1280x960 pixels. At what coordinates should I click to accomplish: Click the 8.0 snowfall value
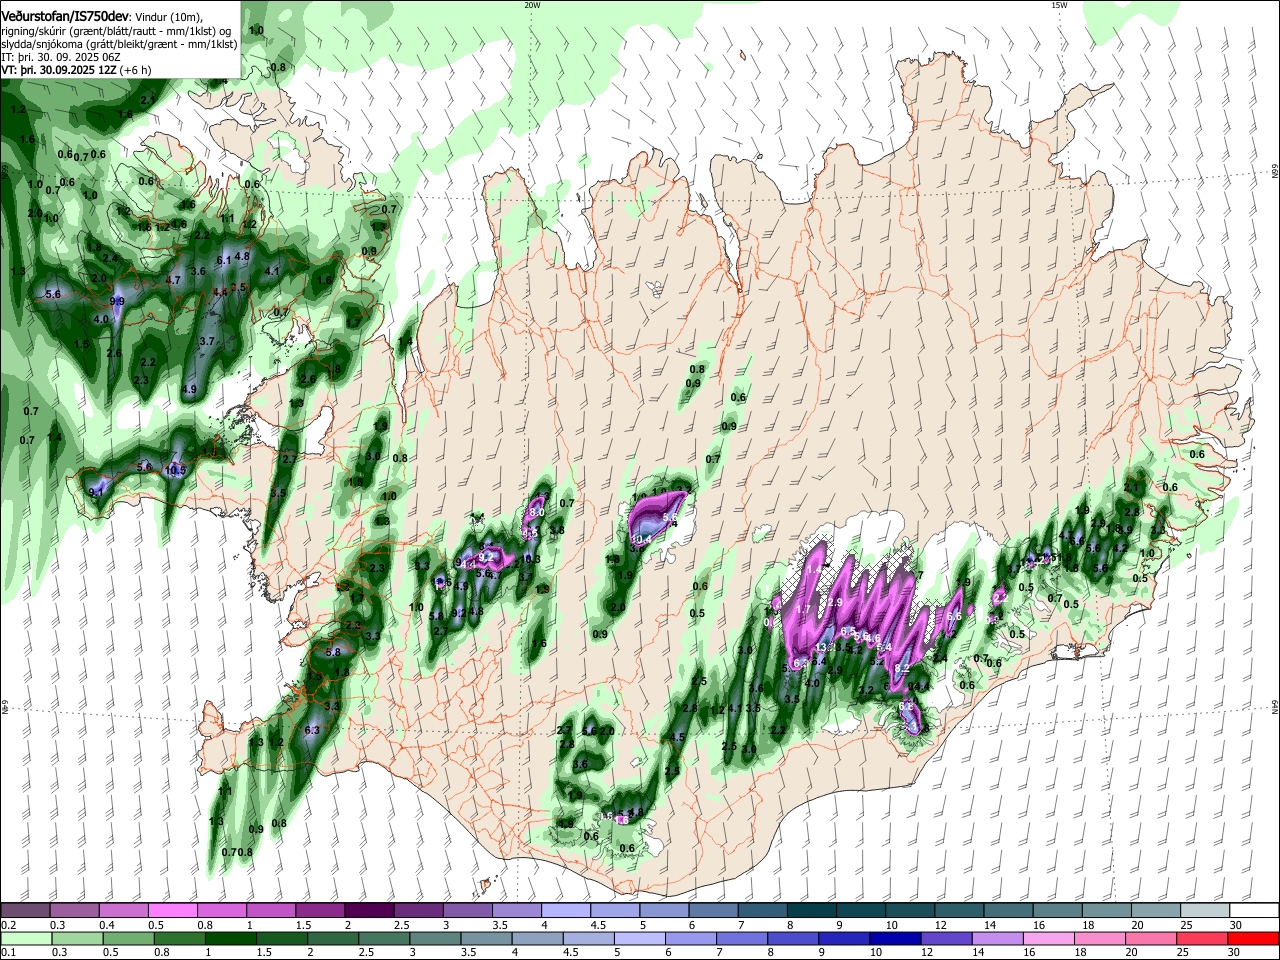tap(536, 512)
